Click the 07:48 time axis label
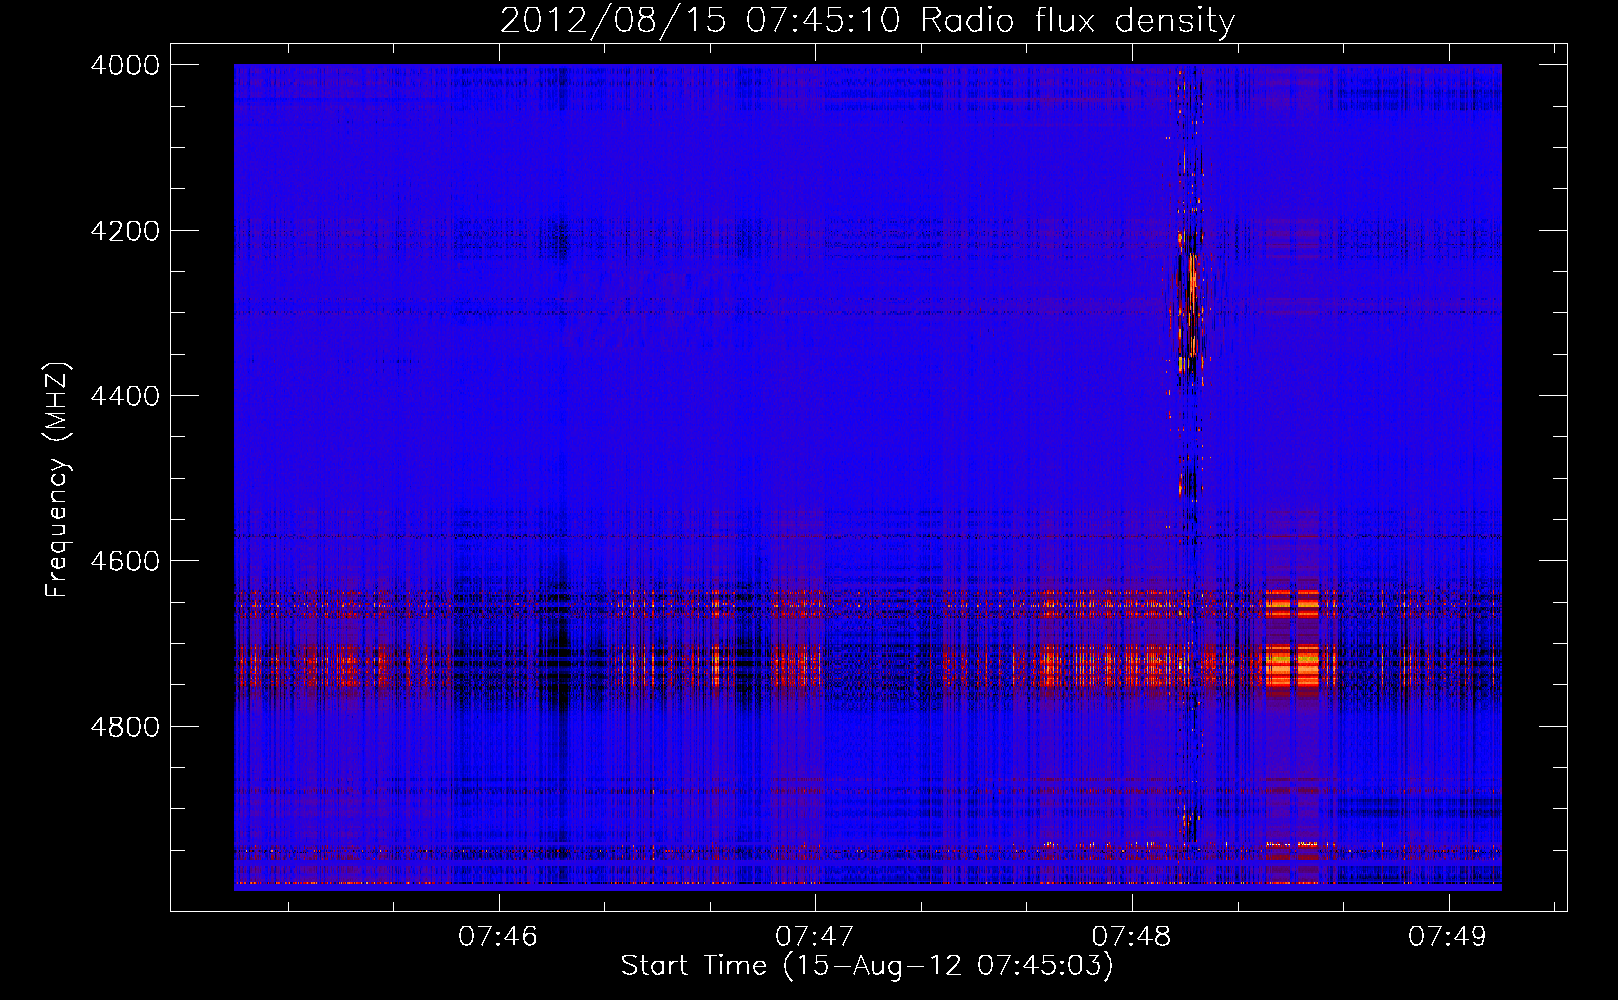The image size is (1618, 1000). (x=1131, y=937)
